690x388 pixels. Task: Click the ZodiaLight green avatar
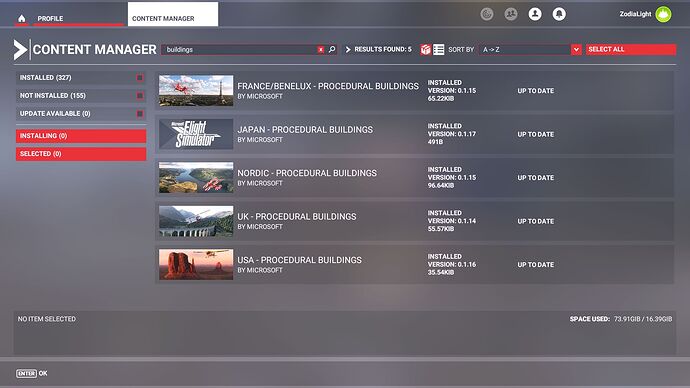[663, 14]
